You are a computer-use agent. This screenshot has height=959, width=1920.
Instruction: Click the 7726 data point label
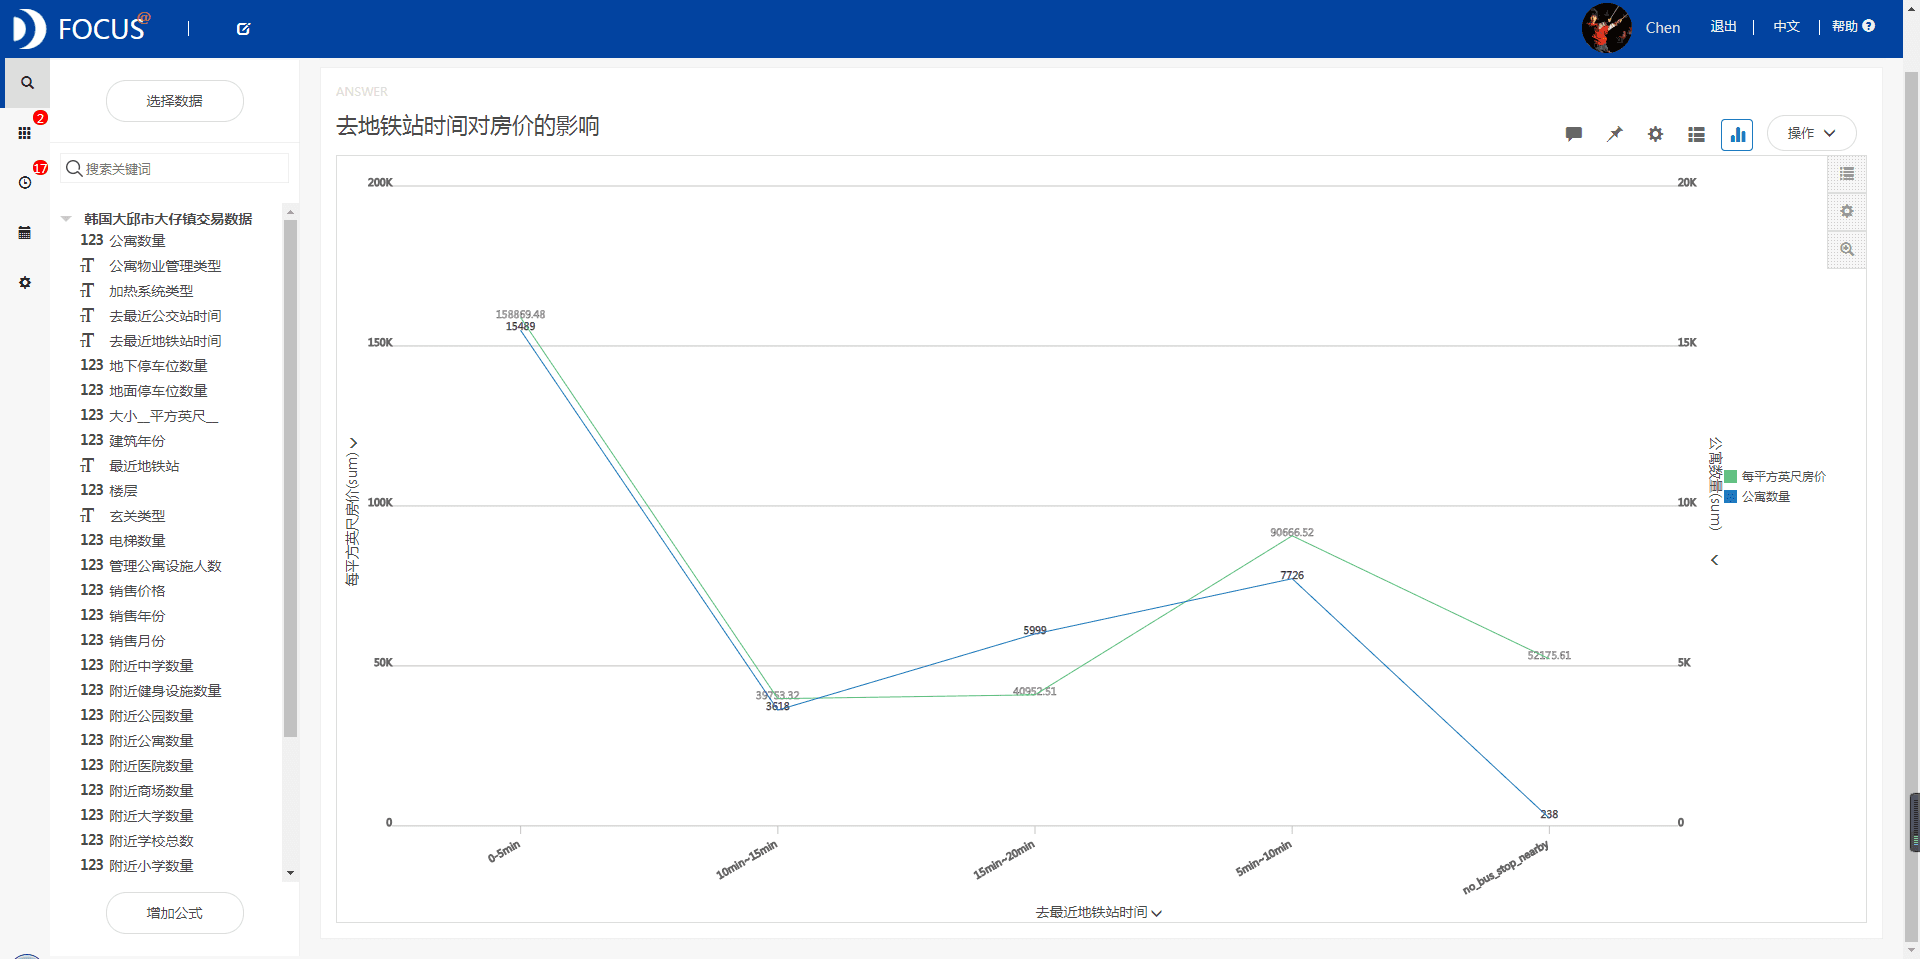coord(1292,575)
